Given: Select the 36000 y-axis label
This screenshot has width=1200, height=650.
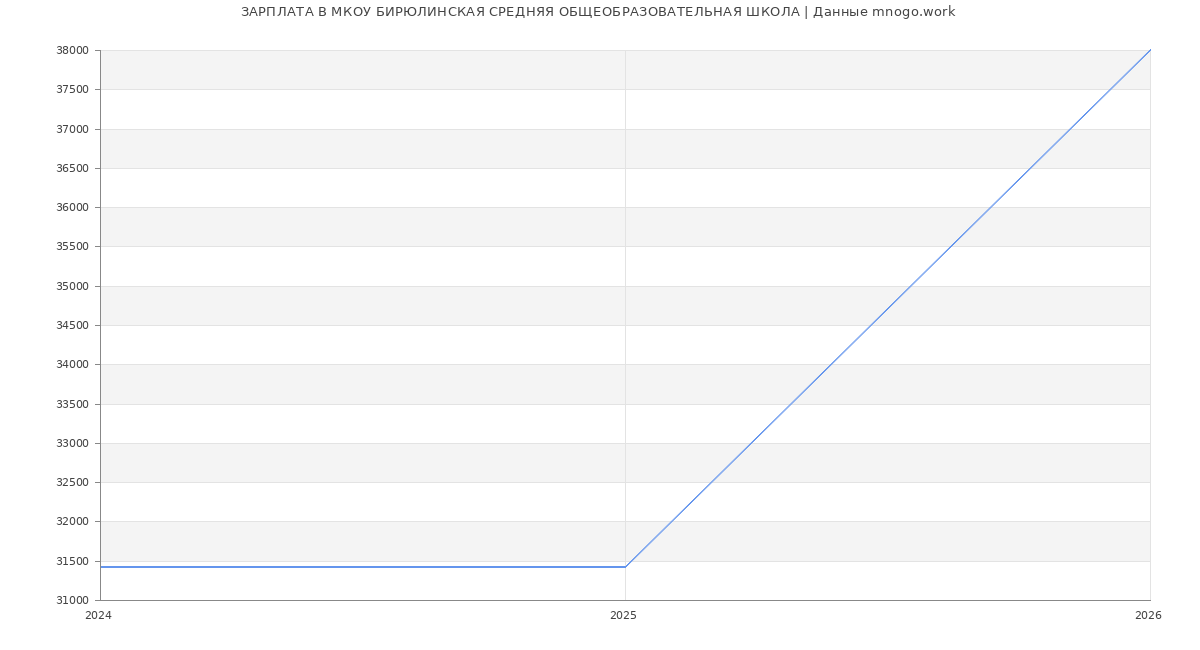Looking at the screenshot, I should pos(72,208).
